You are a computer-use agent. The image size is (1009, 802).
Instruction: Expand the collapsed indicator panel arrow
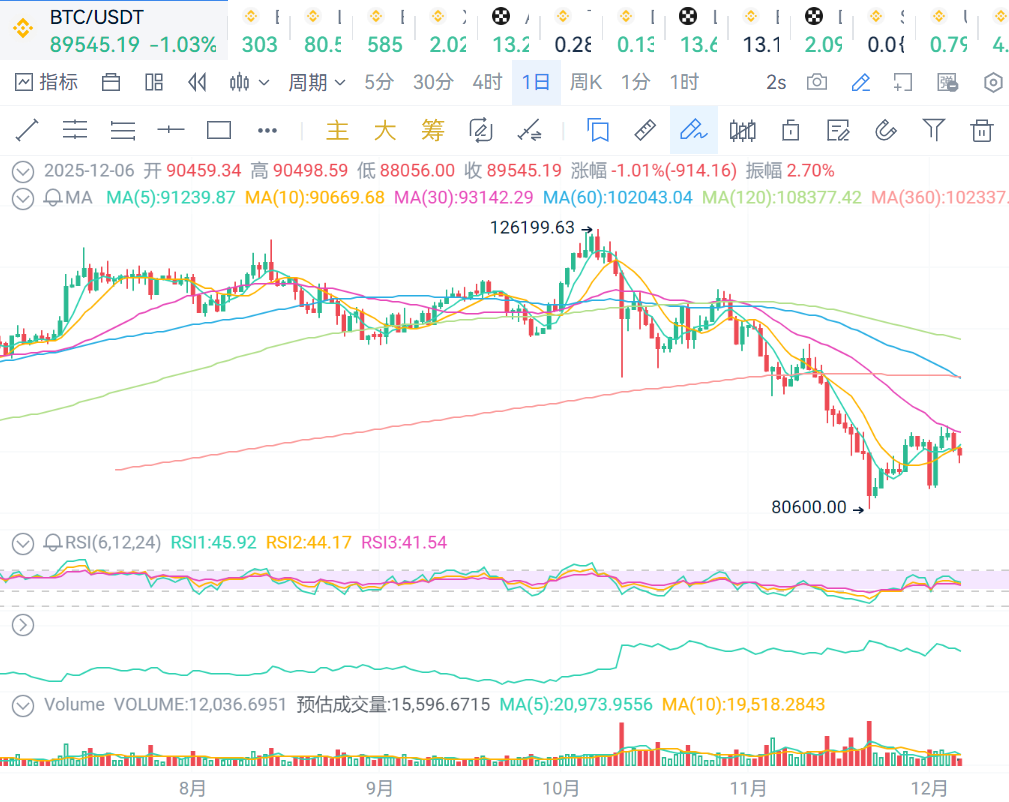[x=22, y=626]
